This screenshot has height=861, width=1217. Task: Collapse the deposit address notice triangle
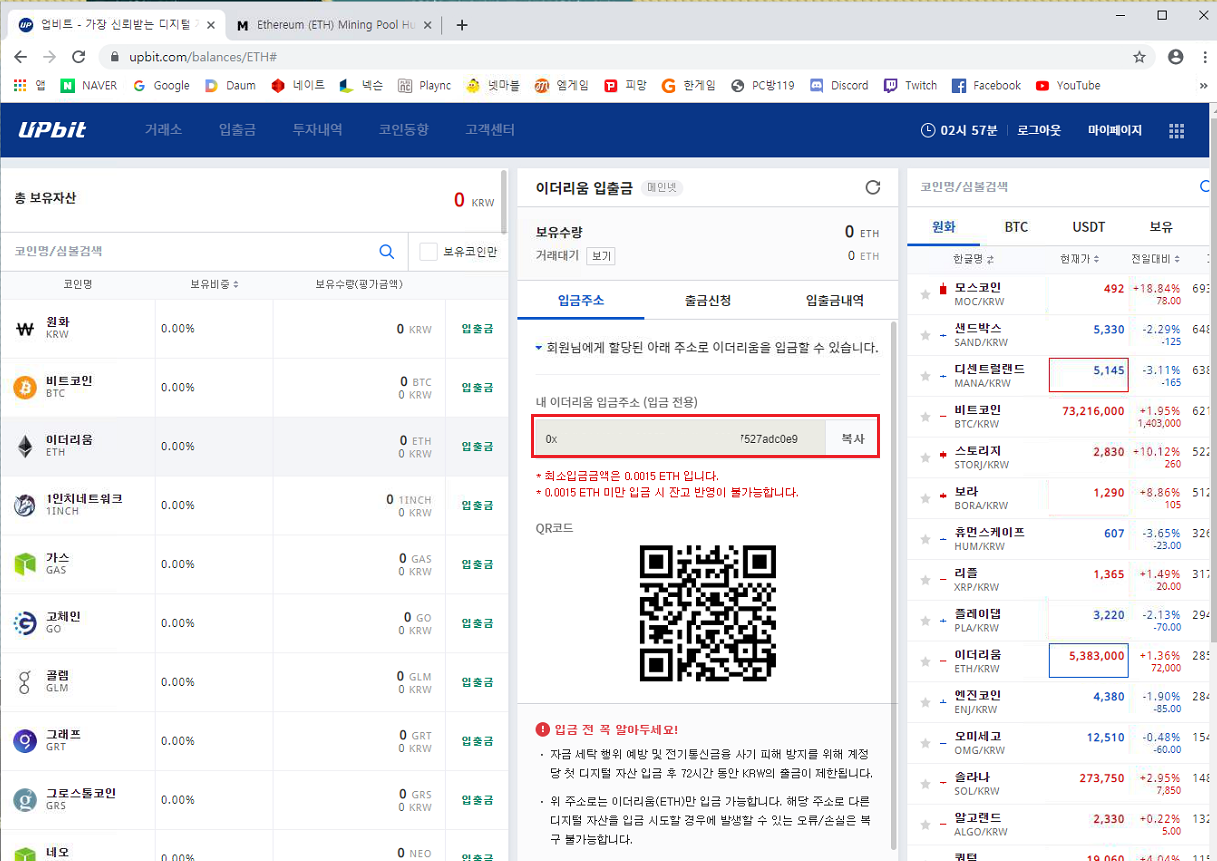point(539,348)
